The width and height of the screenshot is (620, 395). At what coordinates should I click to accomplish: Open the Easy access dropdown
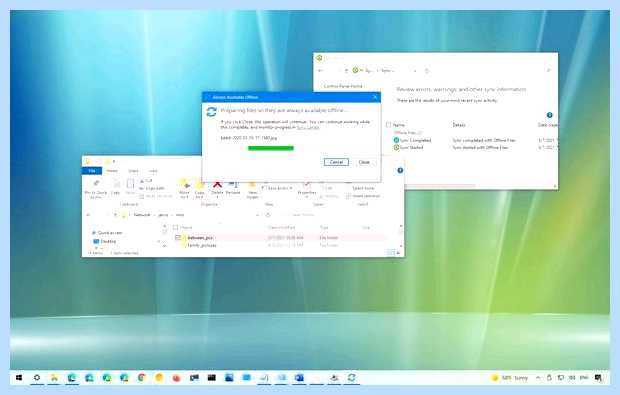click(277, 188)
